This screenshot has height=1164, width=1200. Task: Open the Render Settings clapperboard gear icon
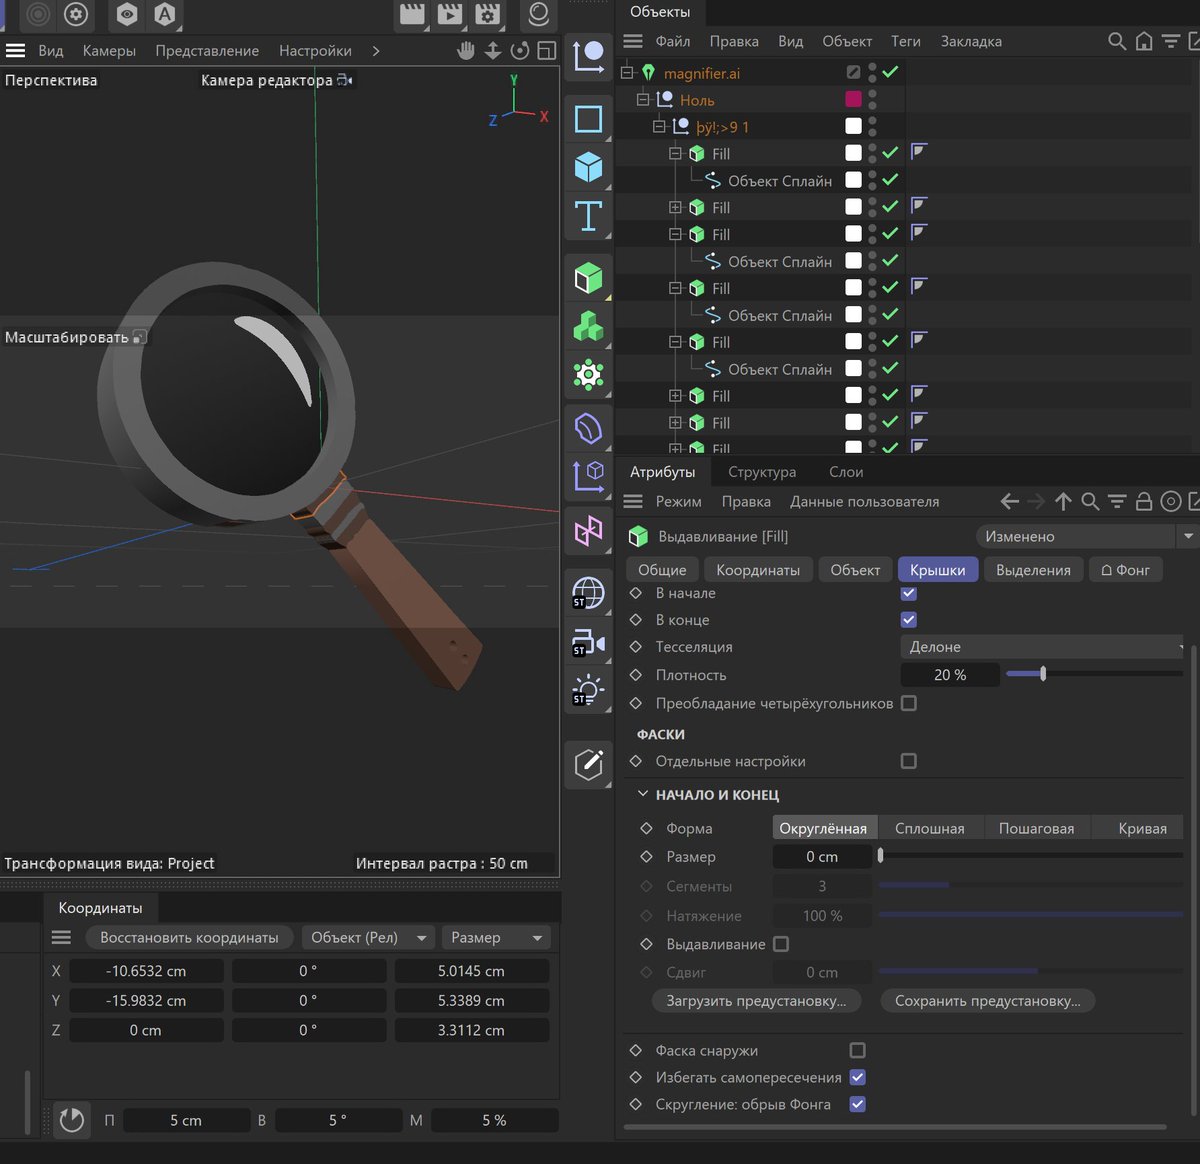pyautogui.click(x=487, y=14)
